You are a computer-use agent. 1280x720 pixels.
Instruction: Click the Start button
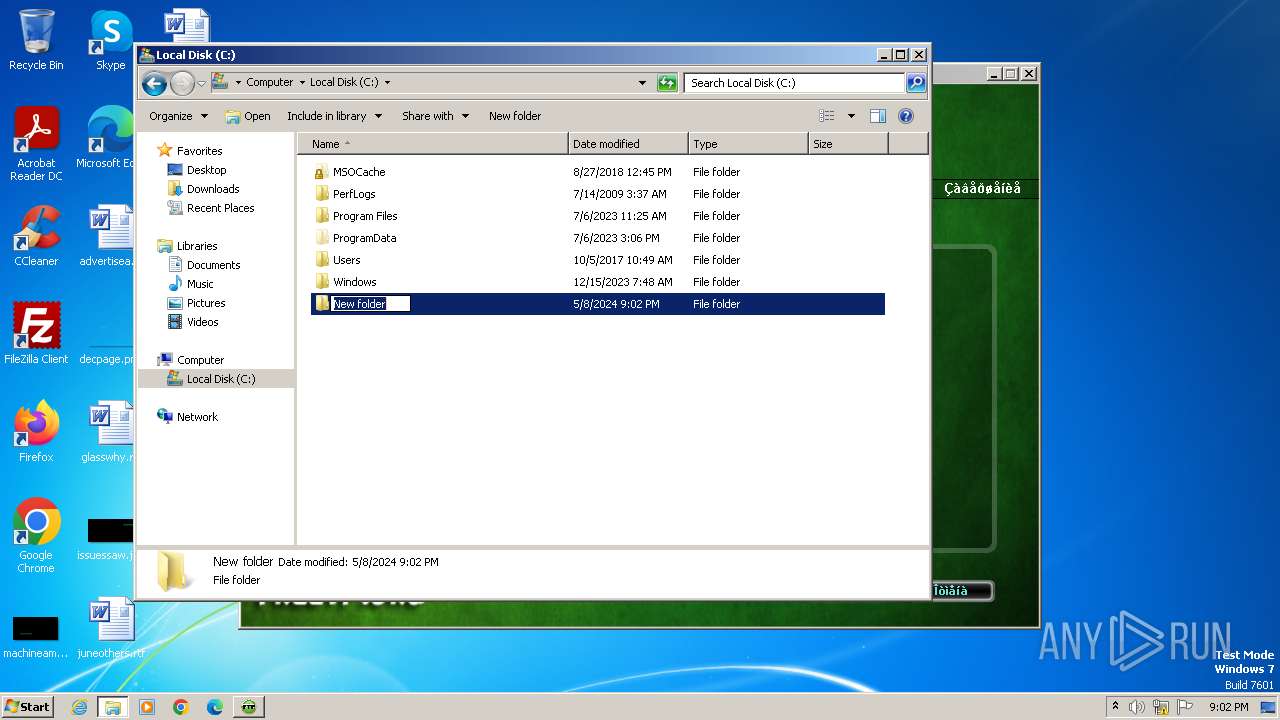(28, 706)
